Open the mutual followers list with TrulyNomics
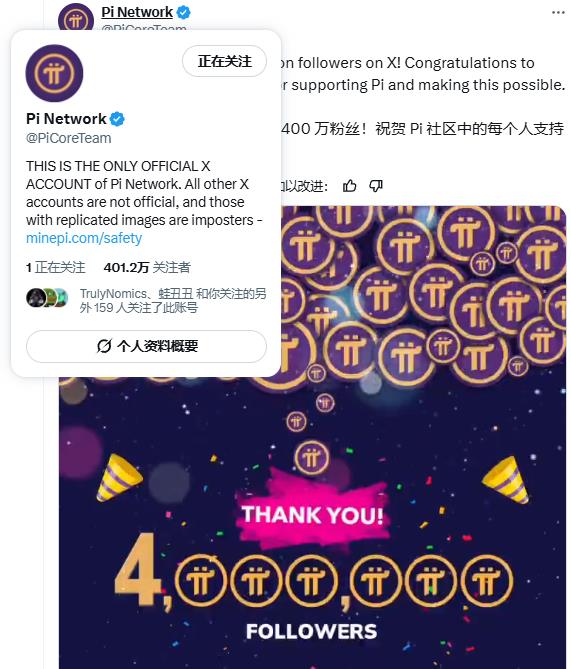This screenshot has width=571, height=669. 173,300
